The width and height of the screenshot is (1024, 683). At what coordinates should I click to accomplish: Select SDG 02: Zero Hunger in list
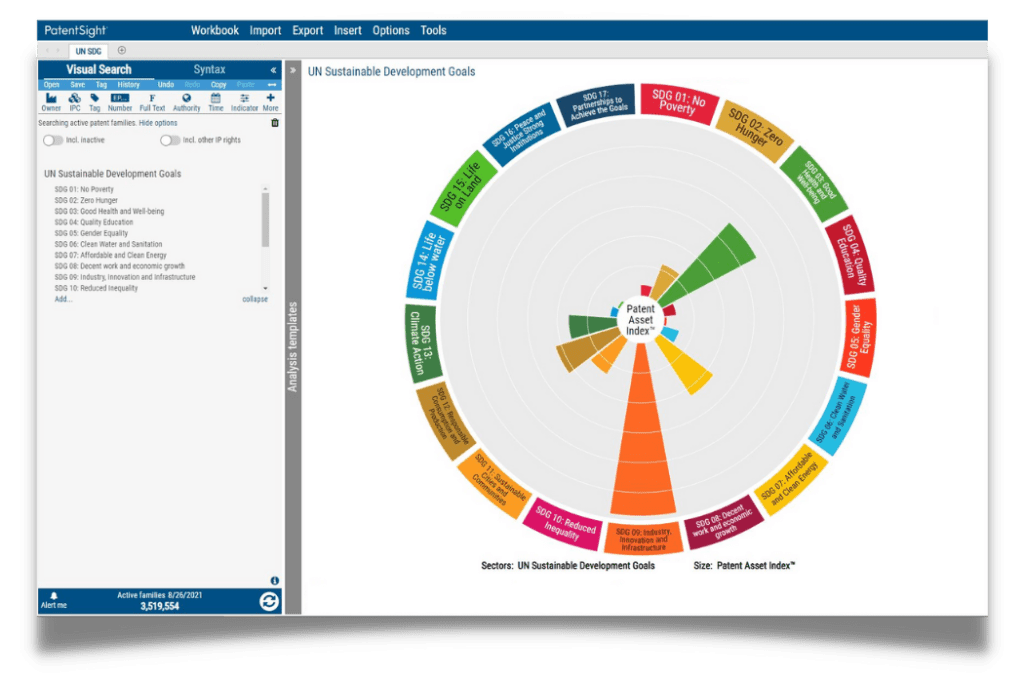(86, 200)
